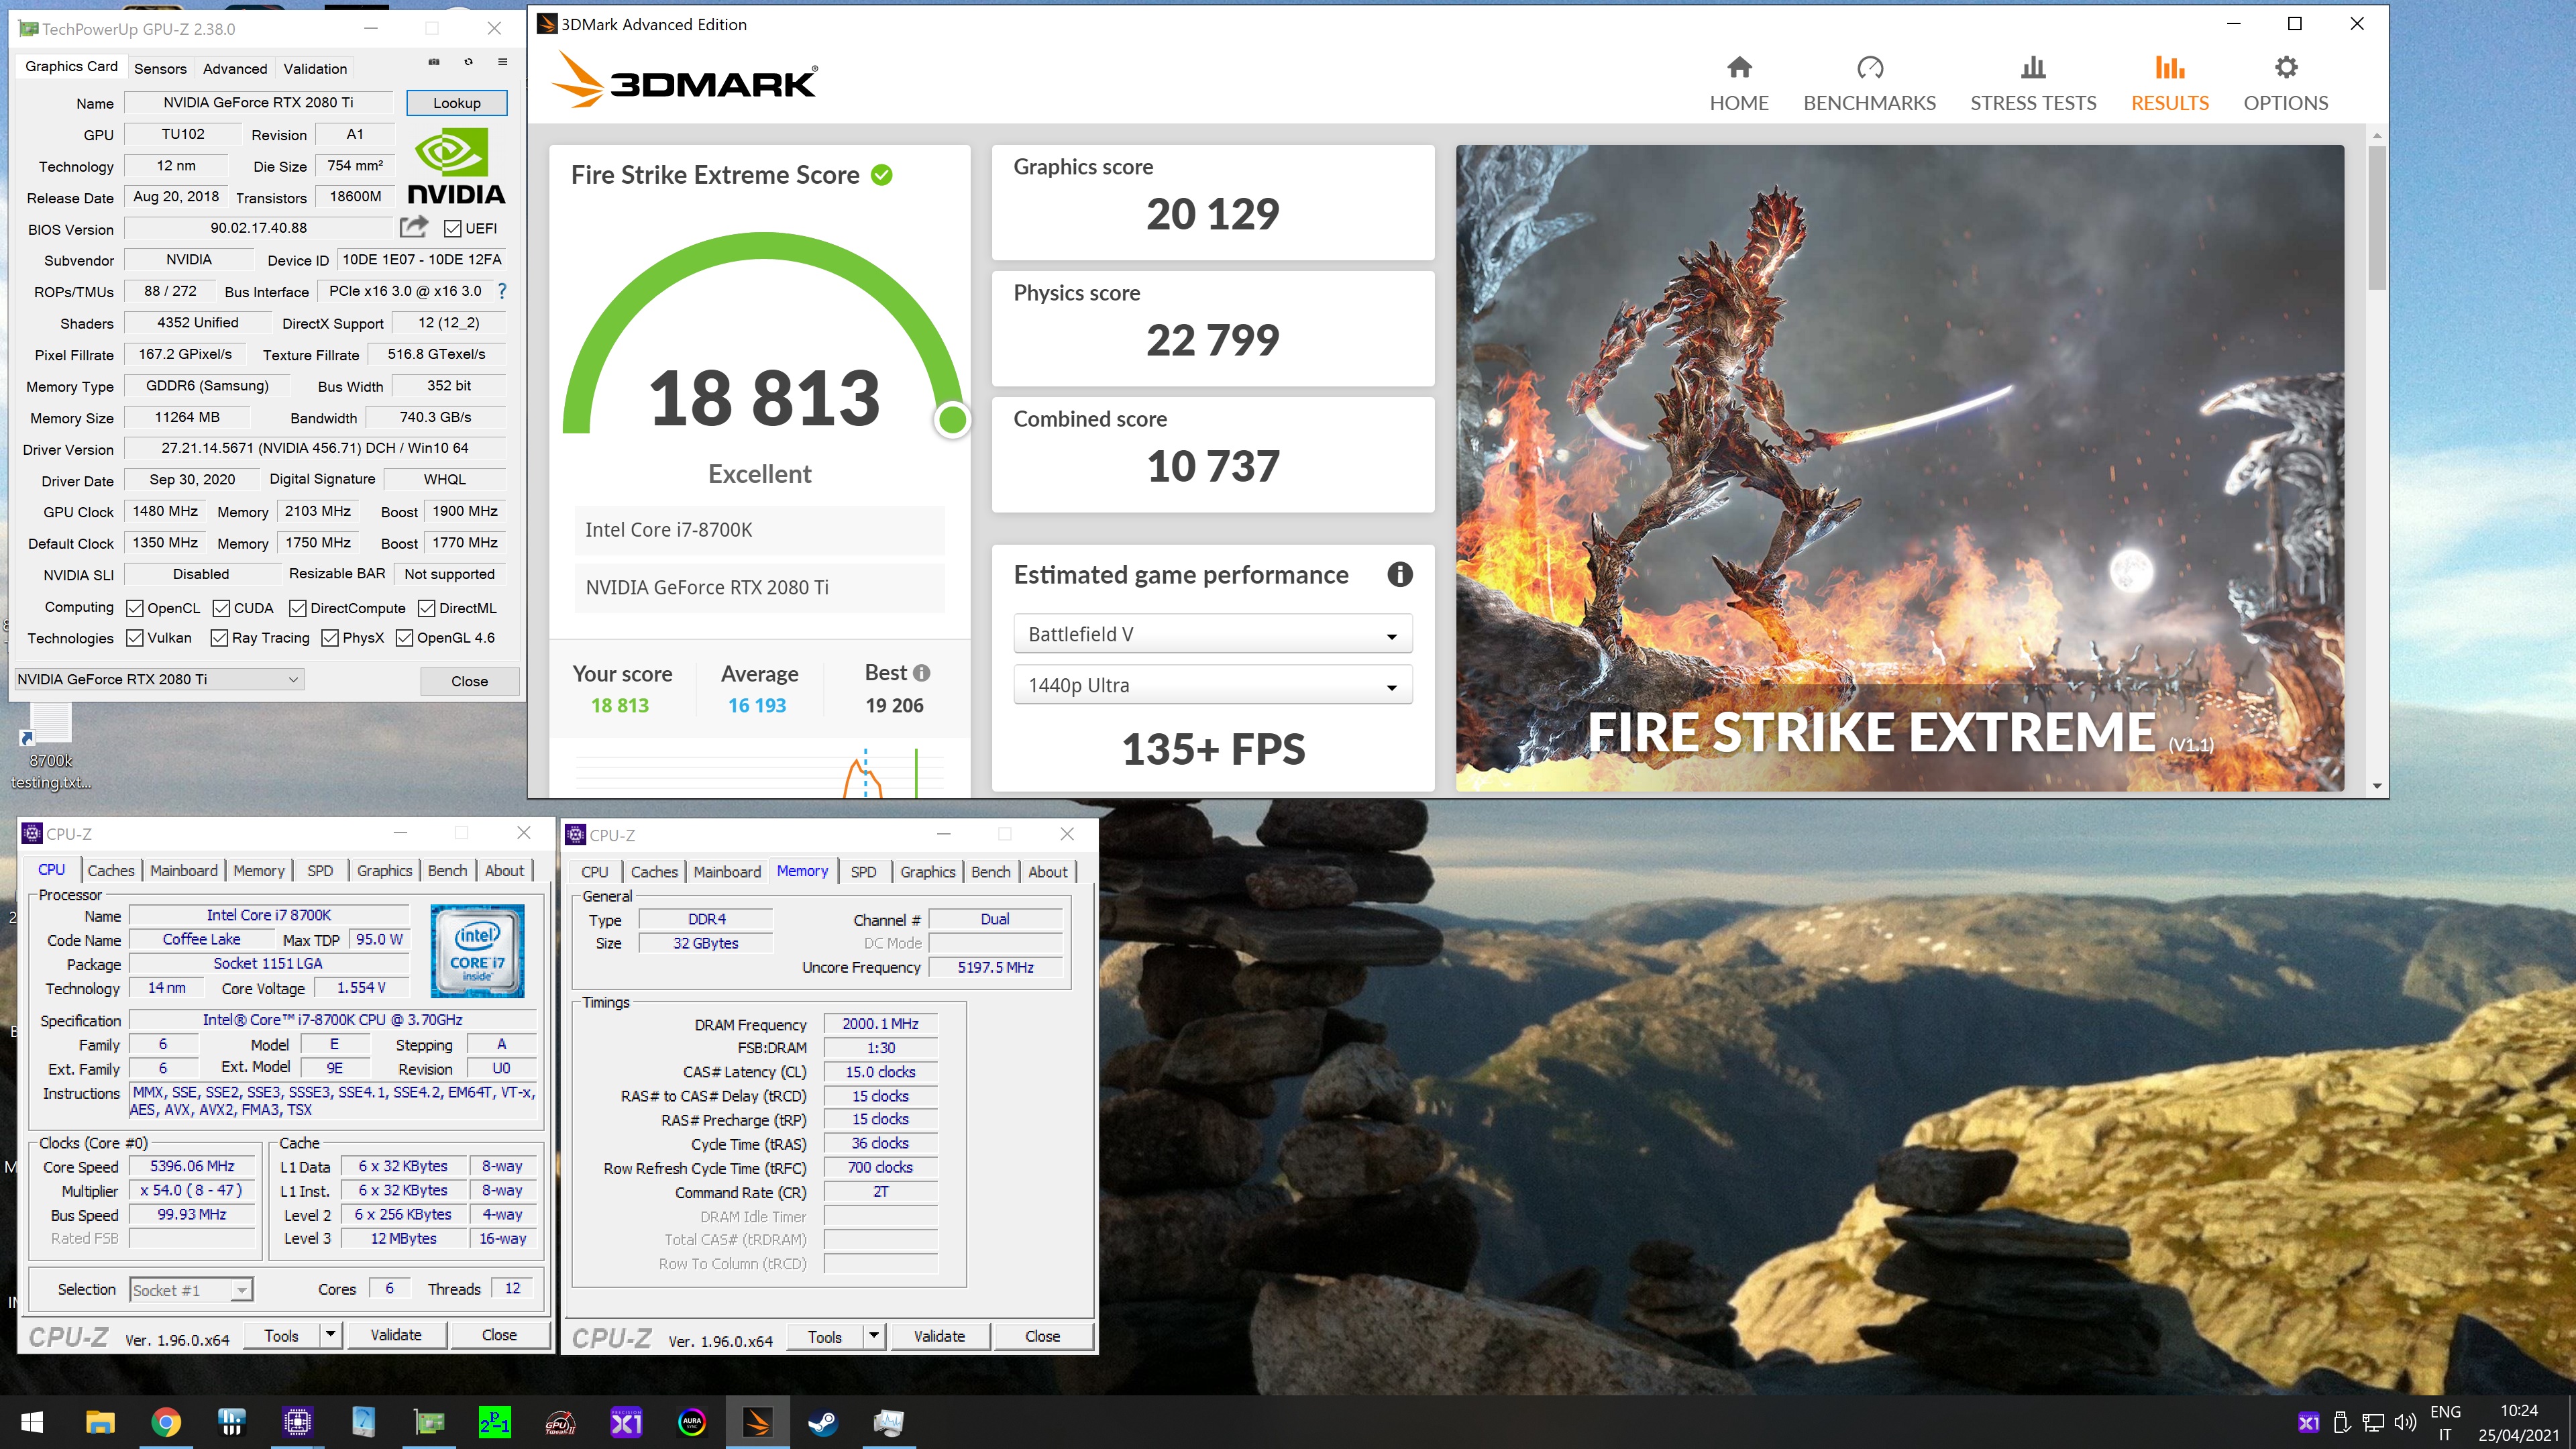The image size is (2576, 1449).
Task: Click Close button in GPU-Z
Action: click(x=469, y=681)
